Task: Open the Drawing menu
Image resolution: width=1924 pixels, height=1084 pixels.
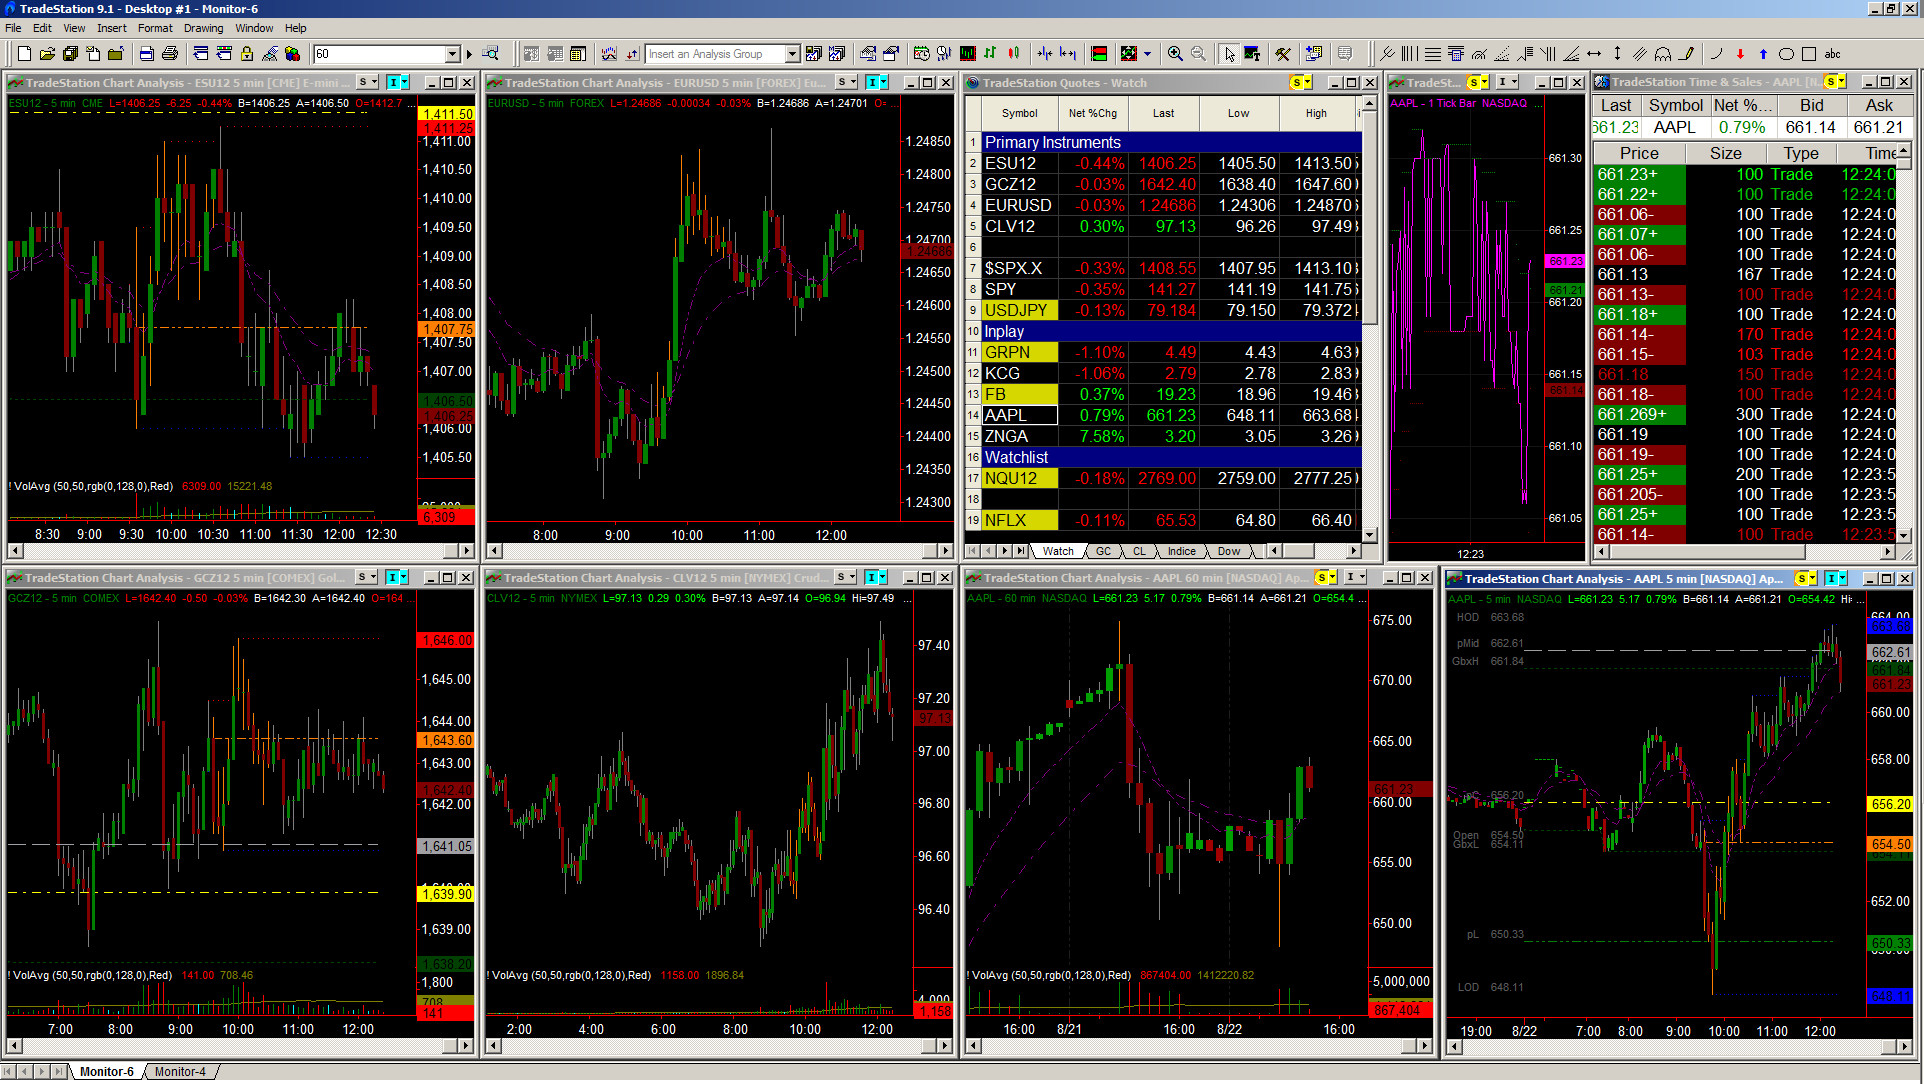Action: click(x=203, y=28)
